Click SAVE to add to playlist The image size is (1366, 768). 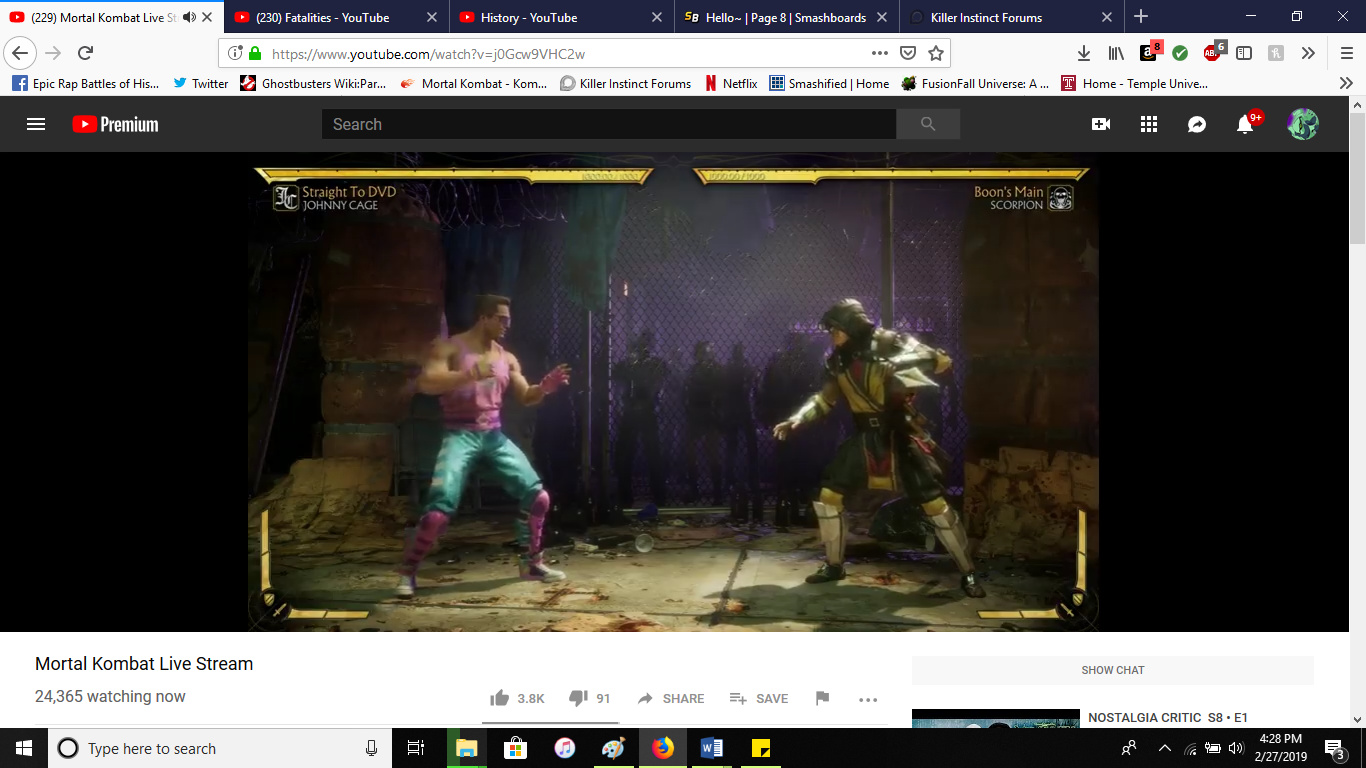tap(759, 698)
